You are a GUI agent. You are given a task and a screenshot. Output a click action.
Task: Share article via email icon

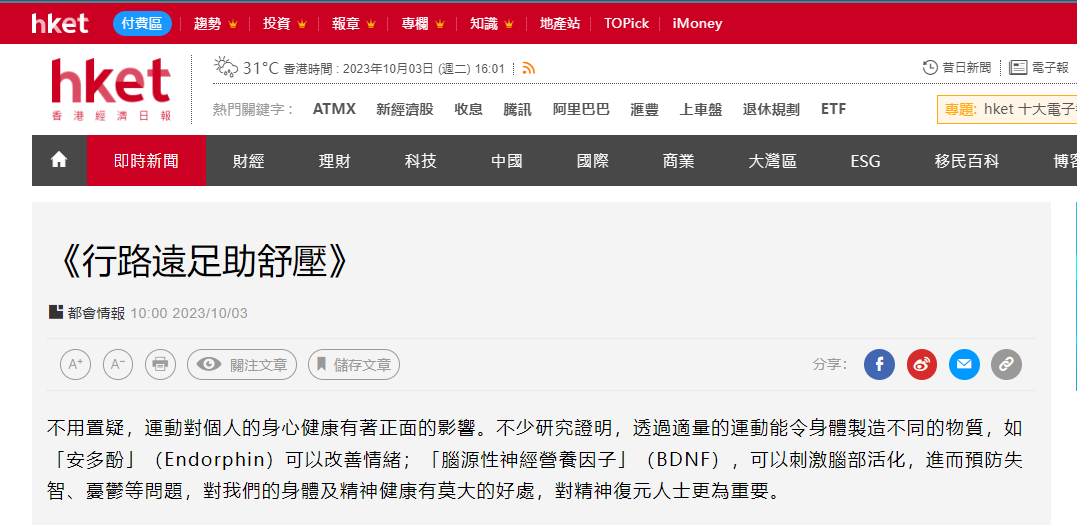[x=964, y=365]
